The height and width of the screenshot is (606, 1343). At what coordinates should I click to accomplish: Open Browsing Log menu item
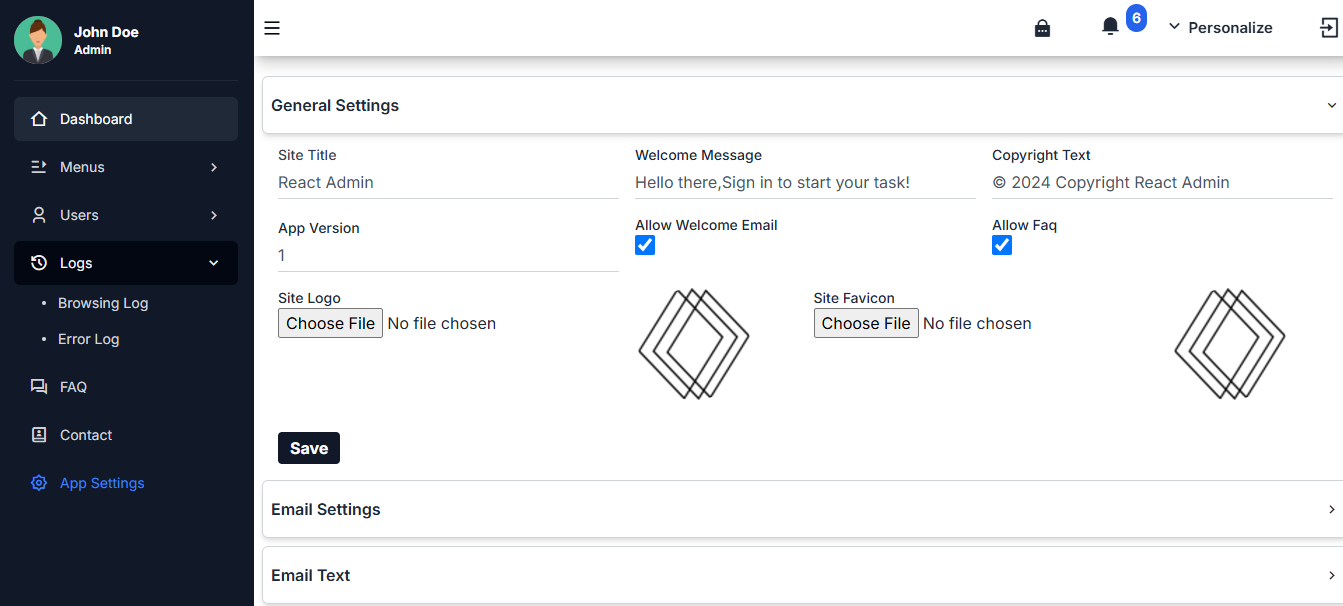pyautogui.click(x=103, y=303)
